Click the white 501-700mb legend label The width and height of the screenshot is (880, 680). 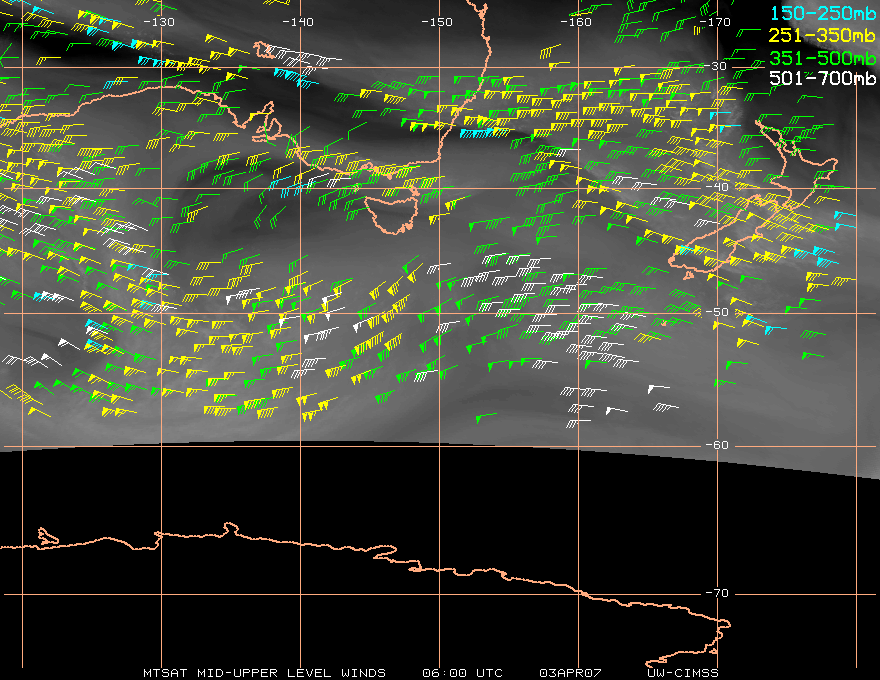pyautogui.click(x=821, y=78)
